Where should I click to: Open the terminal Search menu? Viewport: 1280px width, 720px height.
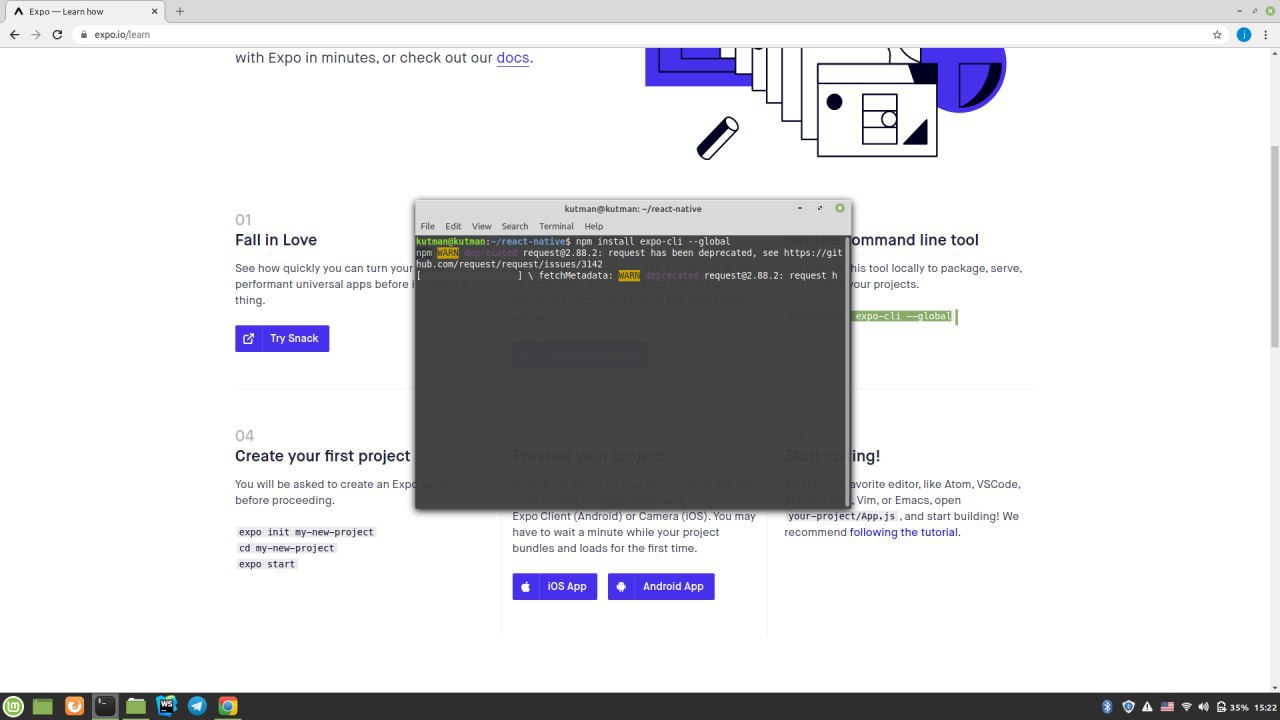515,226
